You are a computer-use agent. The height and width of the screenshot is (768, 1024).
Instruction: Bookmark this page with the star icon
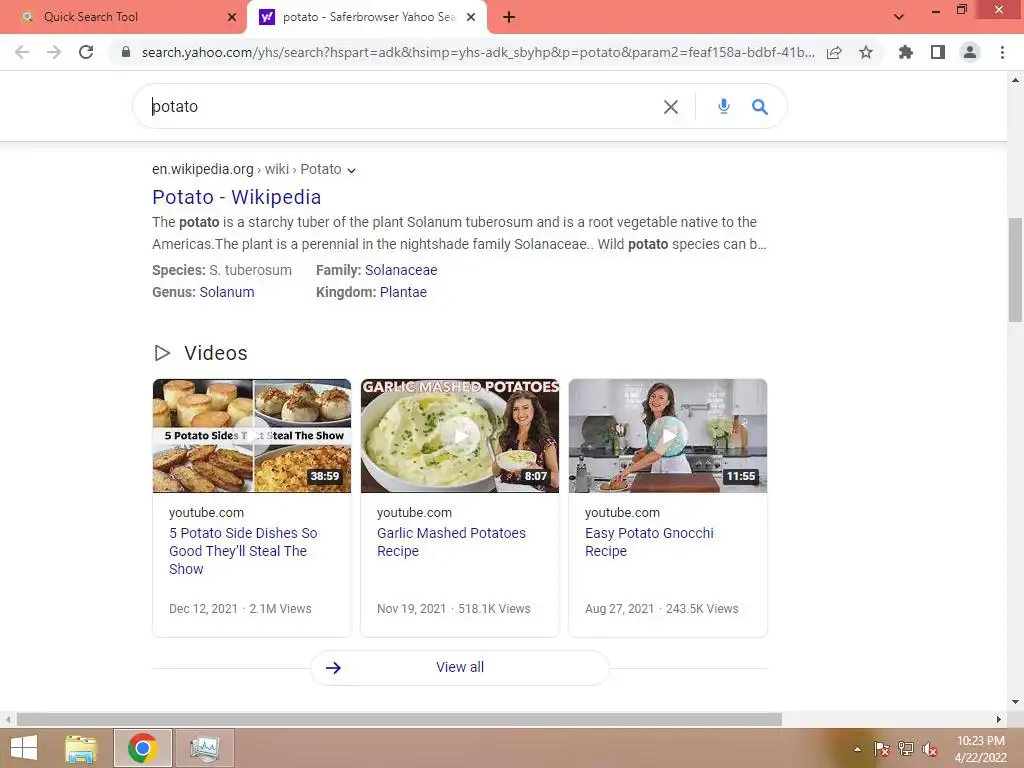[x=866, y=52]
